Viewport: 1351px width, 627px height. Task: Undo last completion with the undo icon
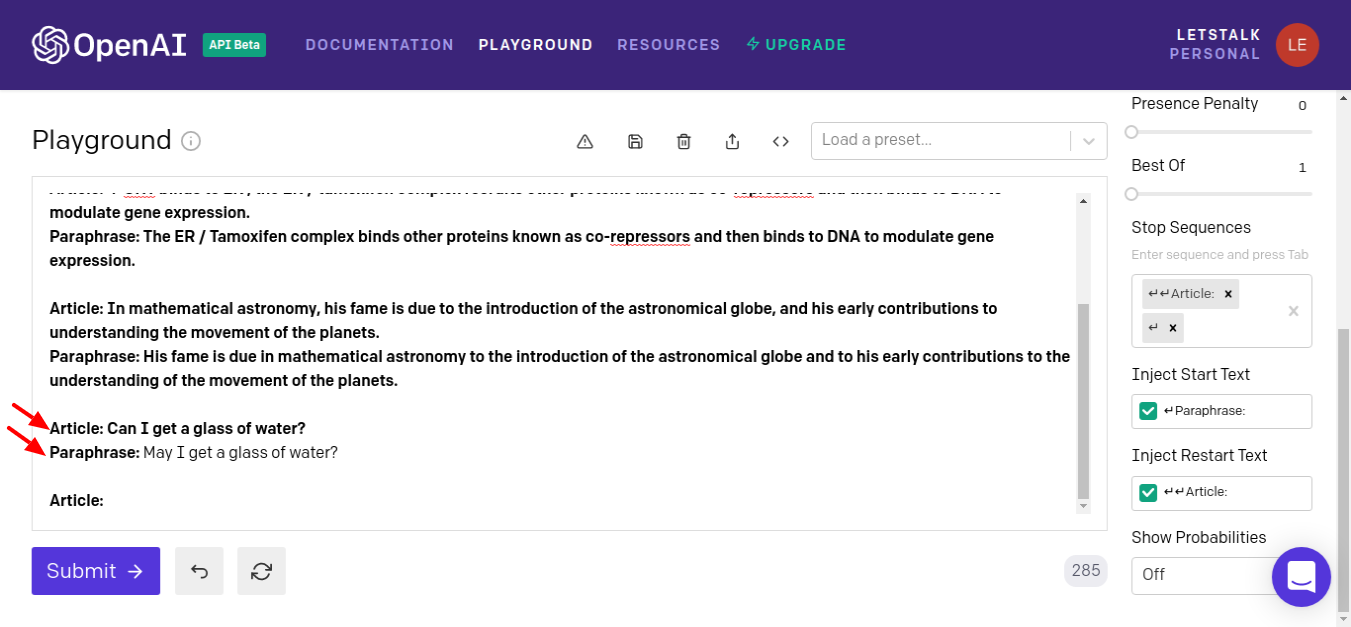[199, 571]
